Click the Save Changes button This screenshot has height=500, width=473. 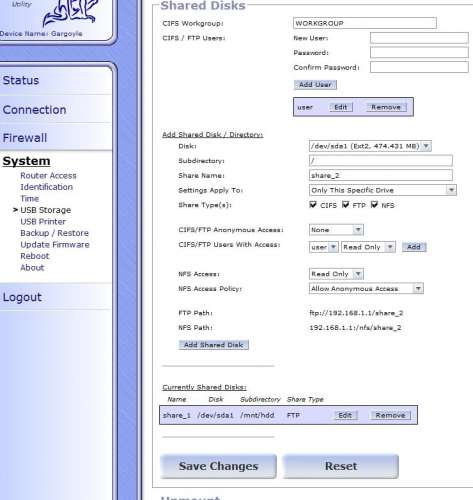(x=218, y=466)
